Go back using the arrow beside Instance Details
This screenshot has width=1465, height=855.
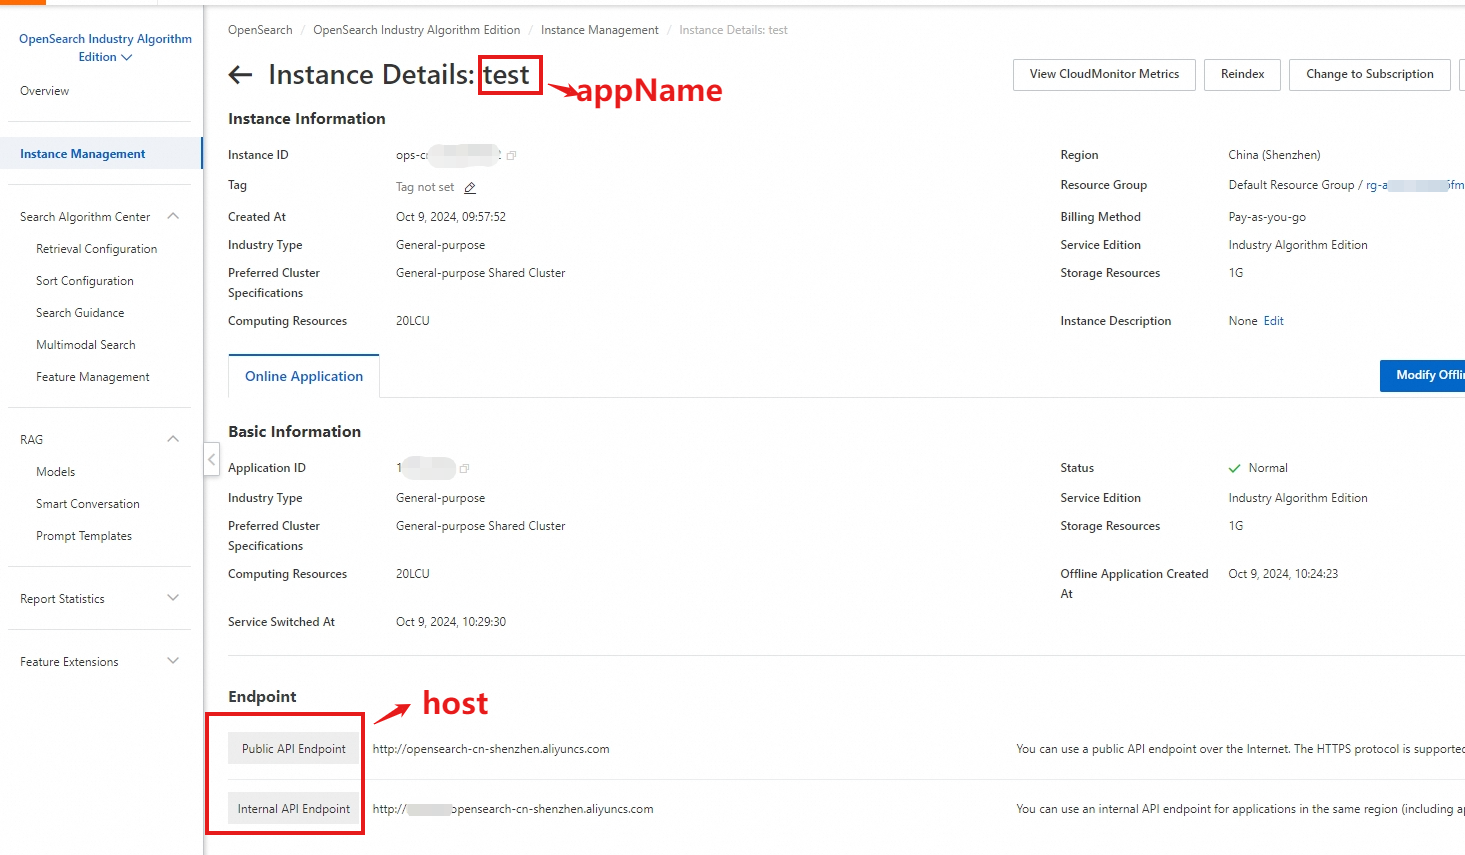240,74
